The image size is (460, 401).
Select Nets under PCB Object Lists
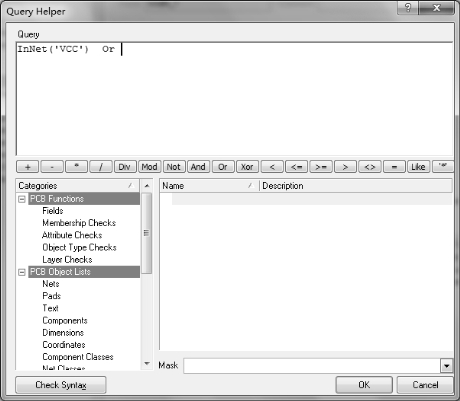click(x=51, y=284)
